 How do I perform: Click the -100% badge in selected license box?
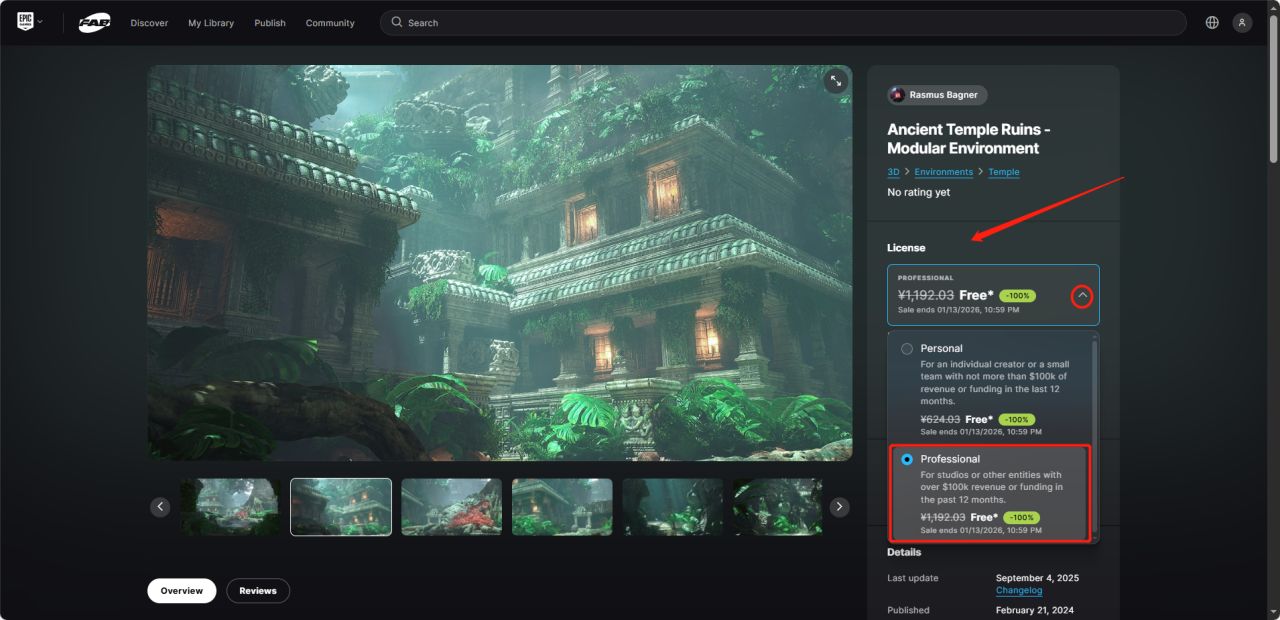coord(1018,295)
